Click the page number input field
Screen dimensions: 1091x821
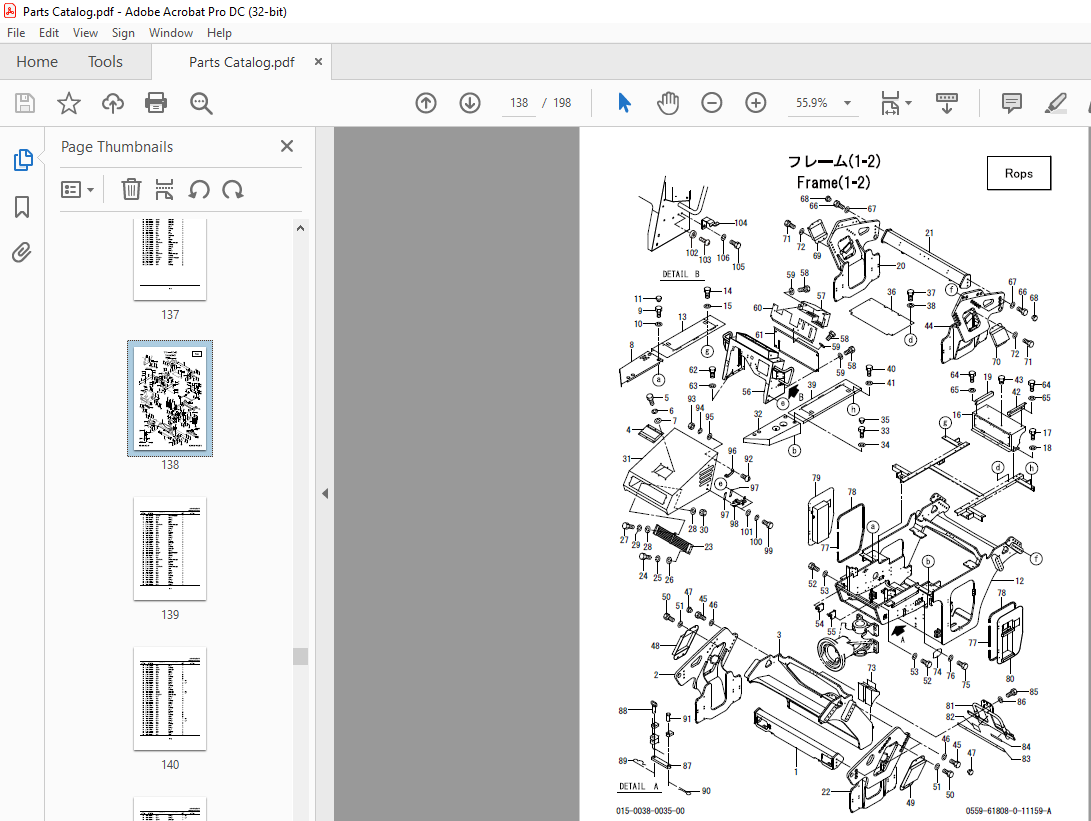pyautogui.click(x=519, y=103)
